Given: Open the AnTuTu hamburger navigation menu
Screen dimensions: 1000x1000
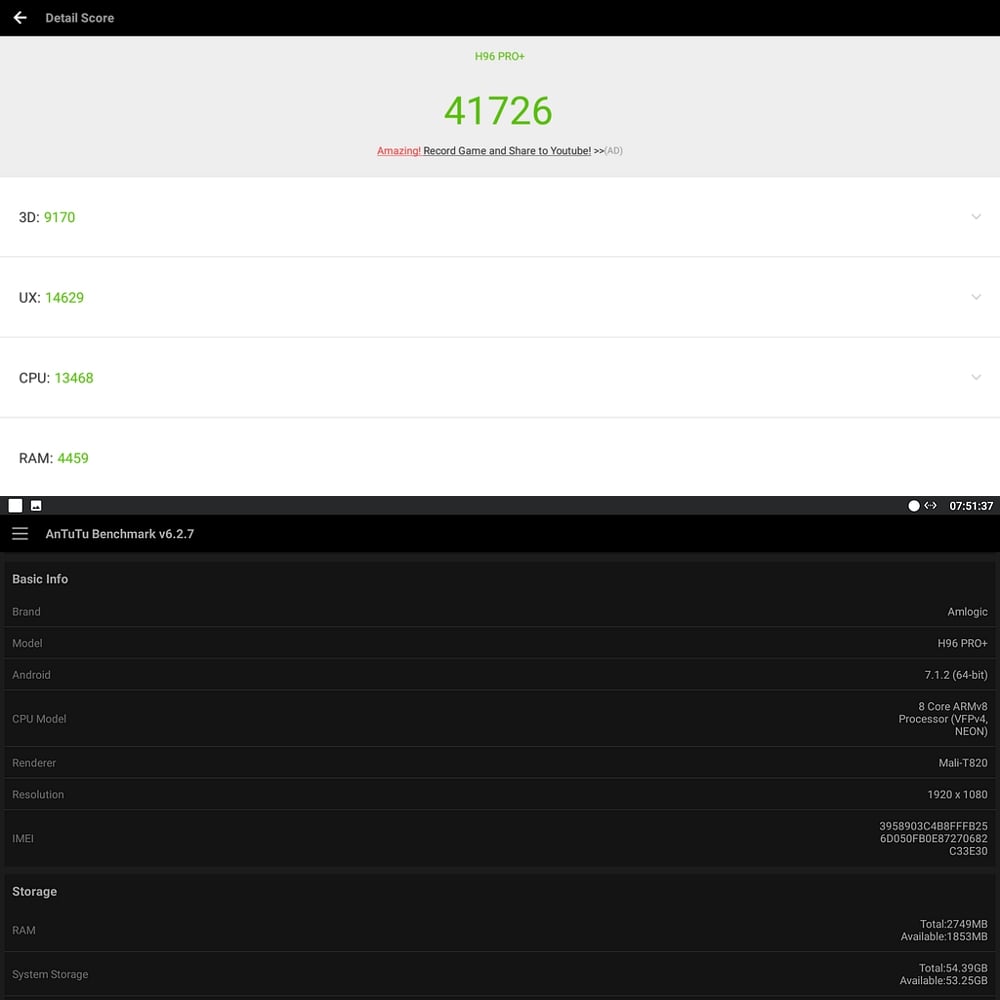Looking at the screenshot, I should [20, 533].
